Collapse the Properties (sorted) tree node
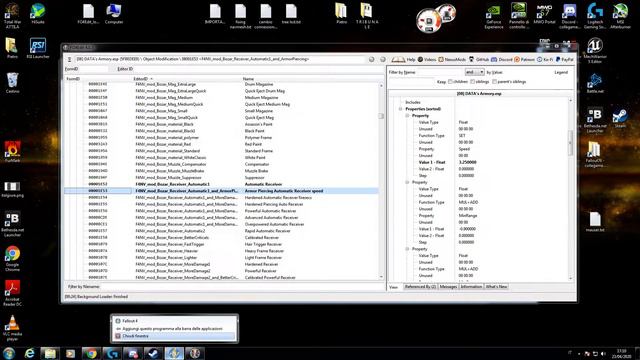The height and width of the screenshot is (360, 640). (400, 109)
